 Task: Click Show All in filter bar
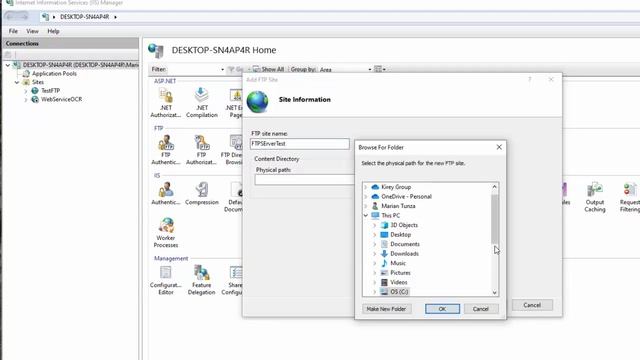(x=268, y=69)
